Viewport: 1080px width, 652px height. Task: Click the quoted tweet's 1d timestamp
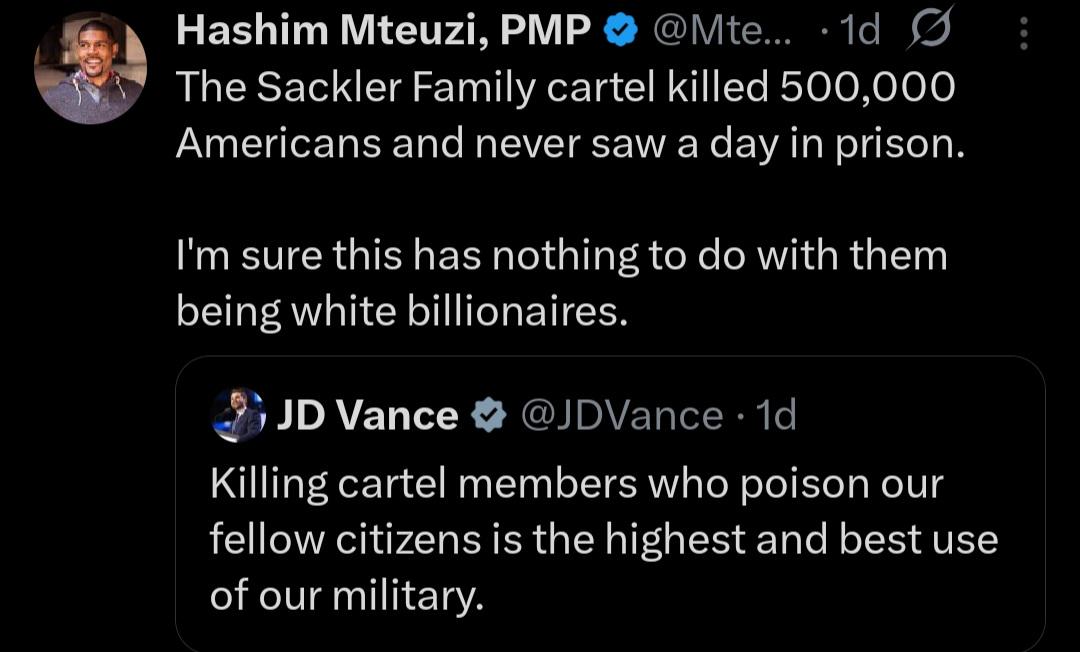point(776,415)
